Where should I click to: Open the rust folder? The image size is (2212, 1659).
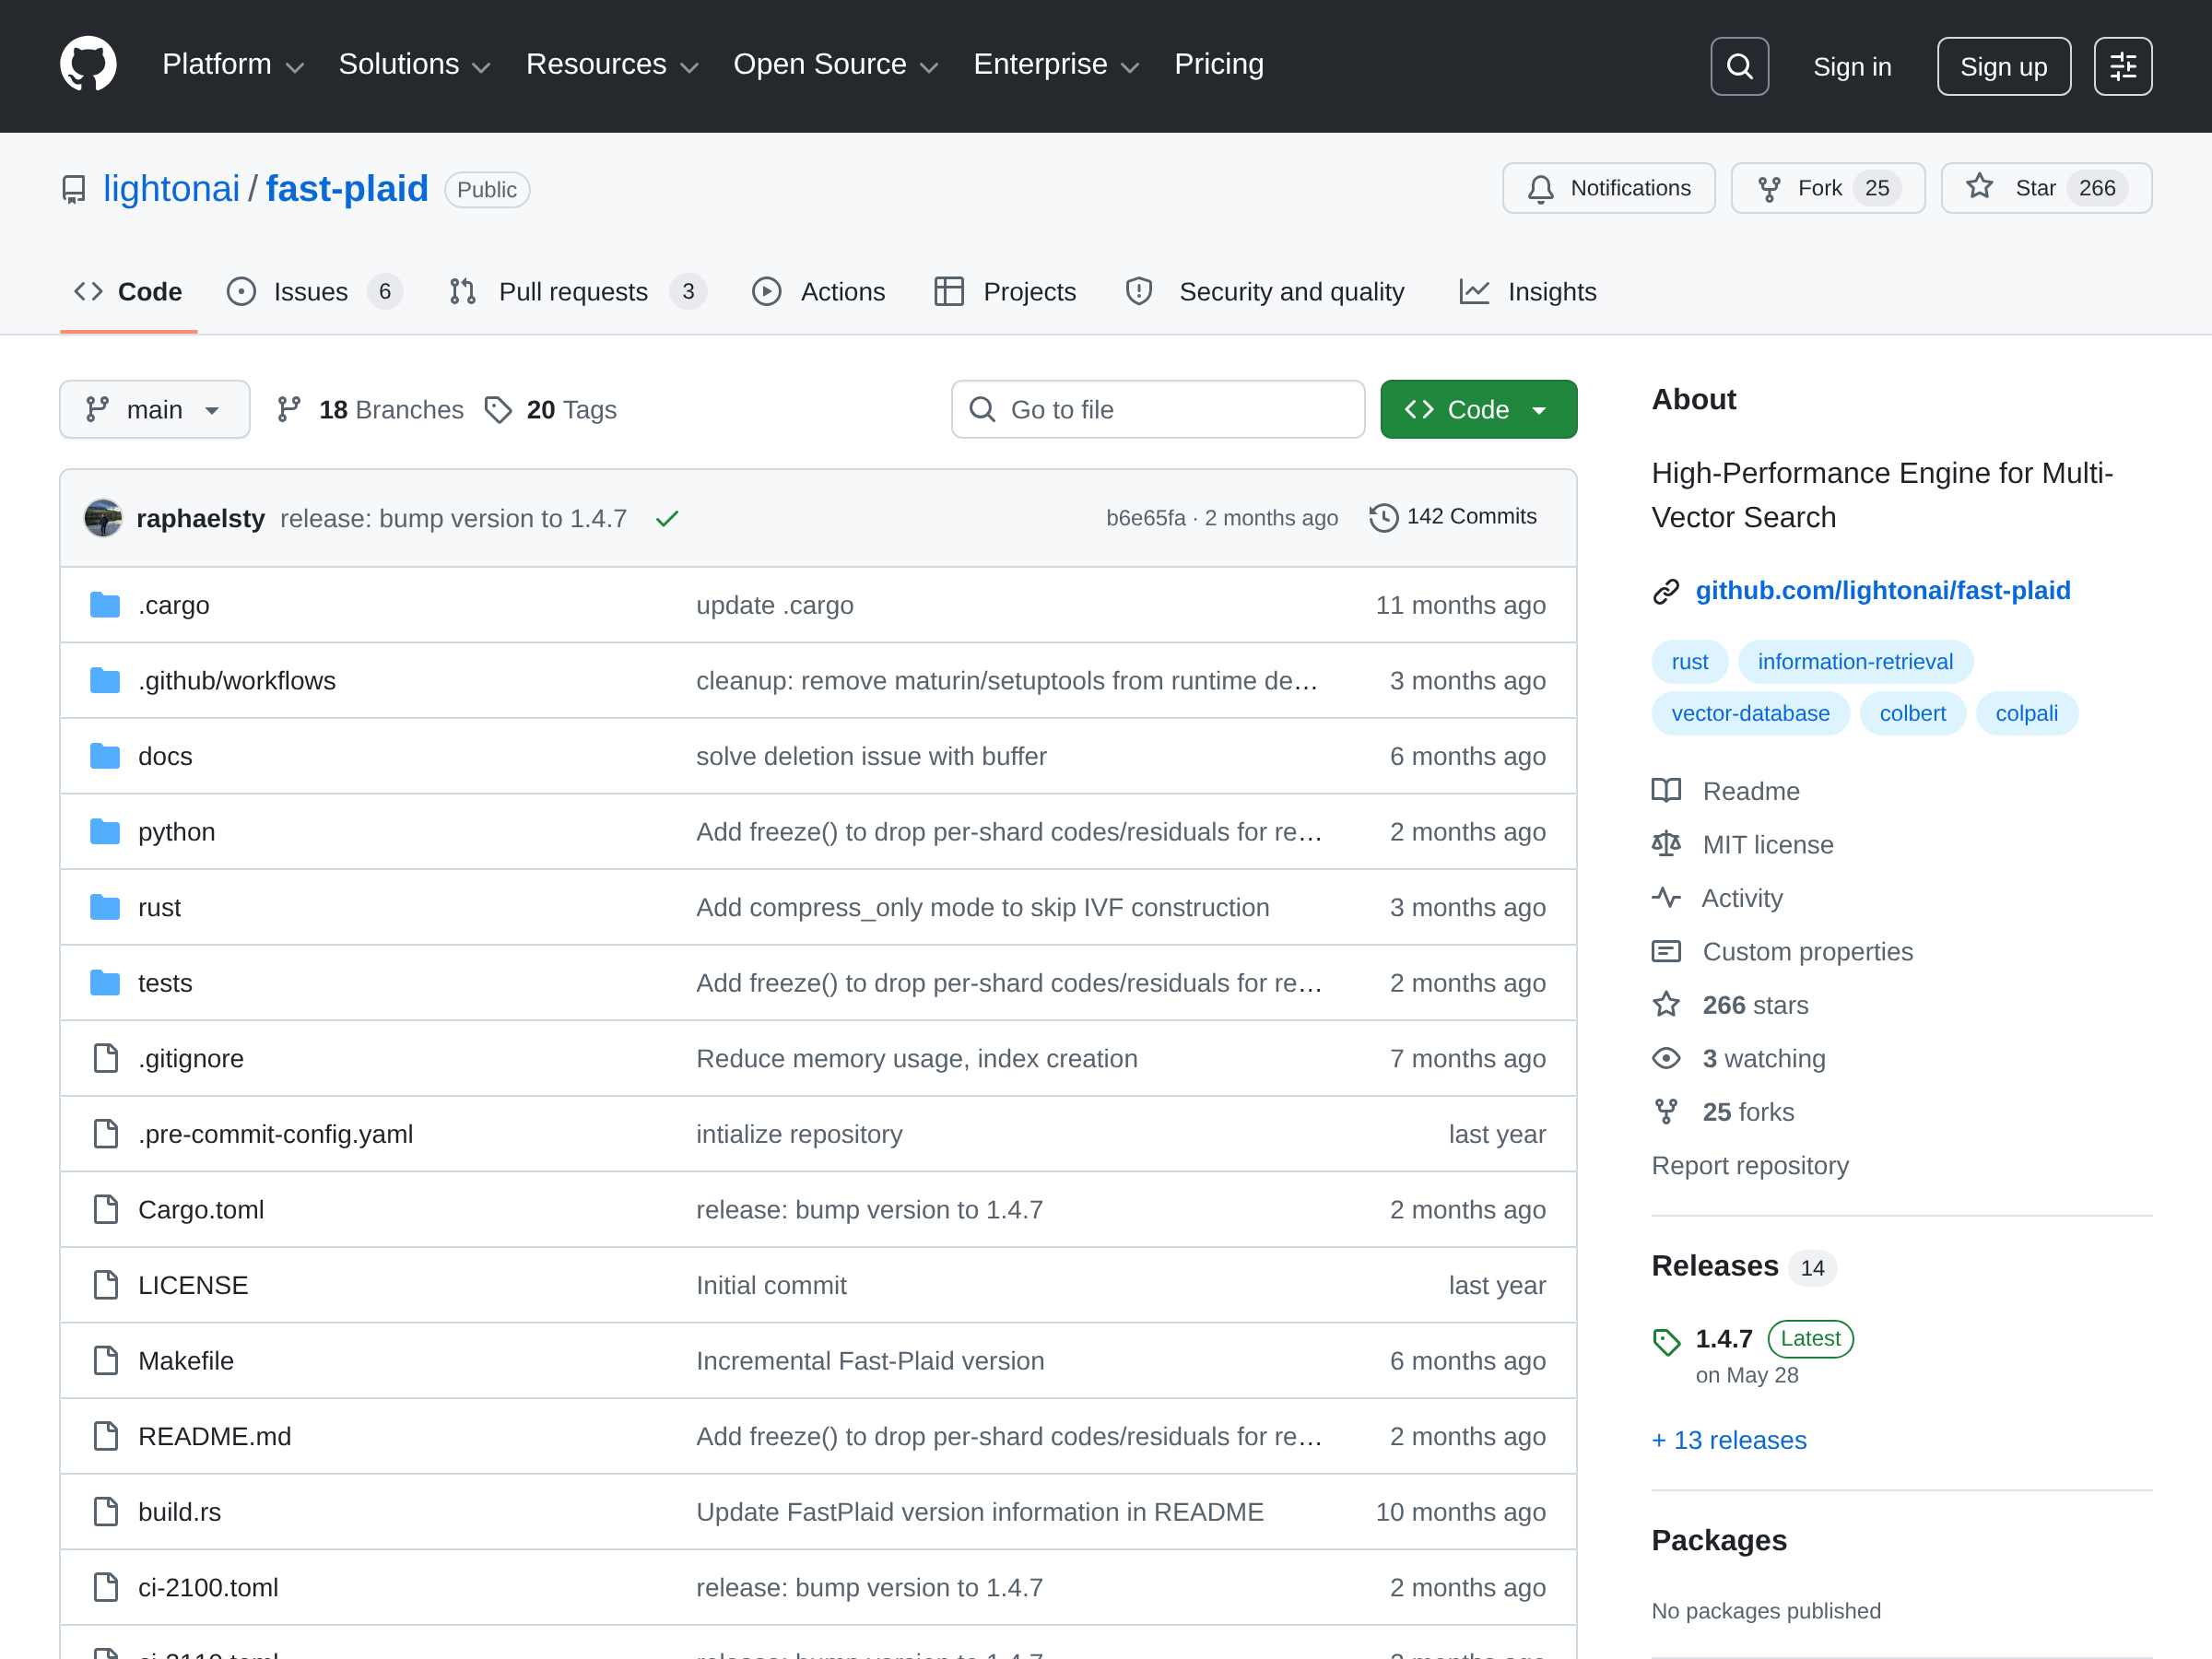coord(159,907)
